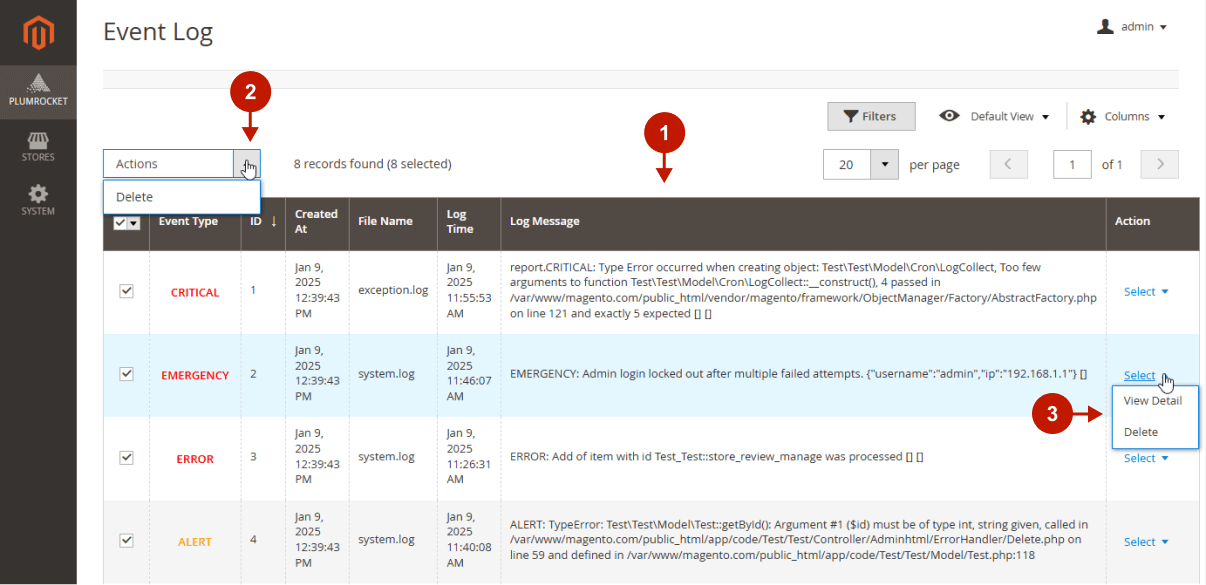Toggle the ALERT event row checkbox
The image size is (1206, 585).
(127, 540)
